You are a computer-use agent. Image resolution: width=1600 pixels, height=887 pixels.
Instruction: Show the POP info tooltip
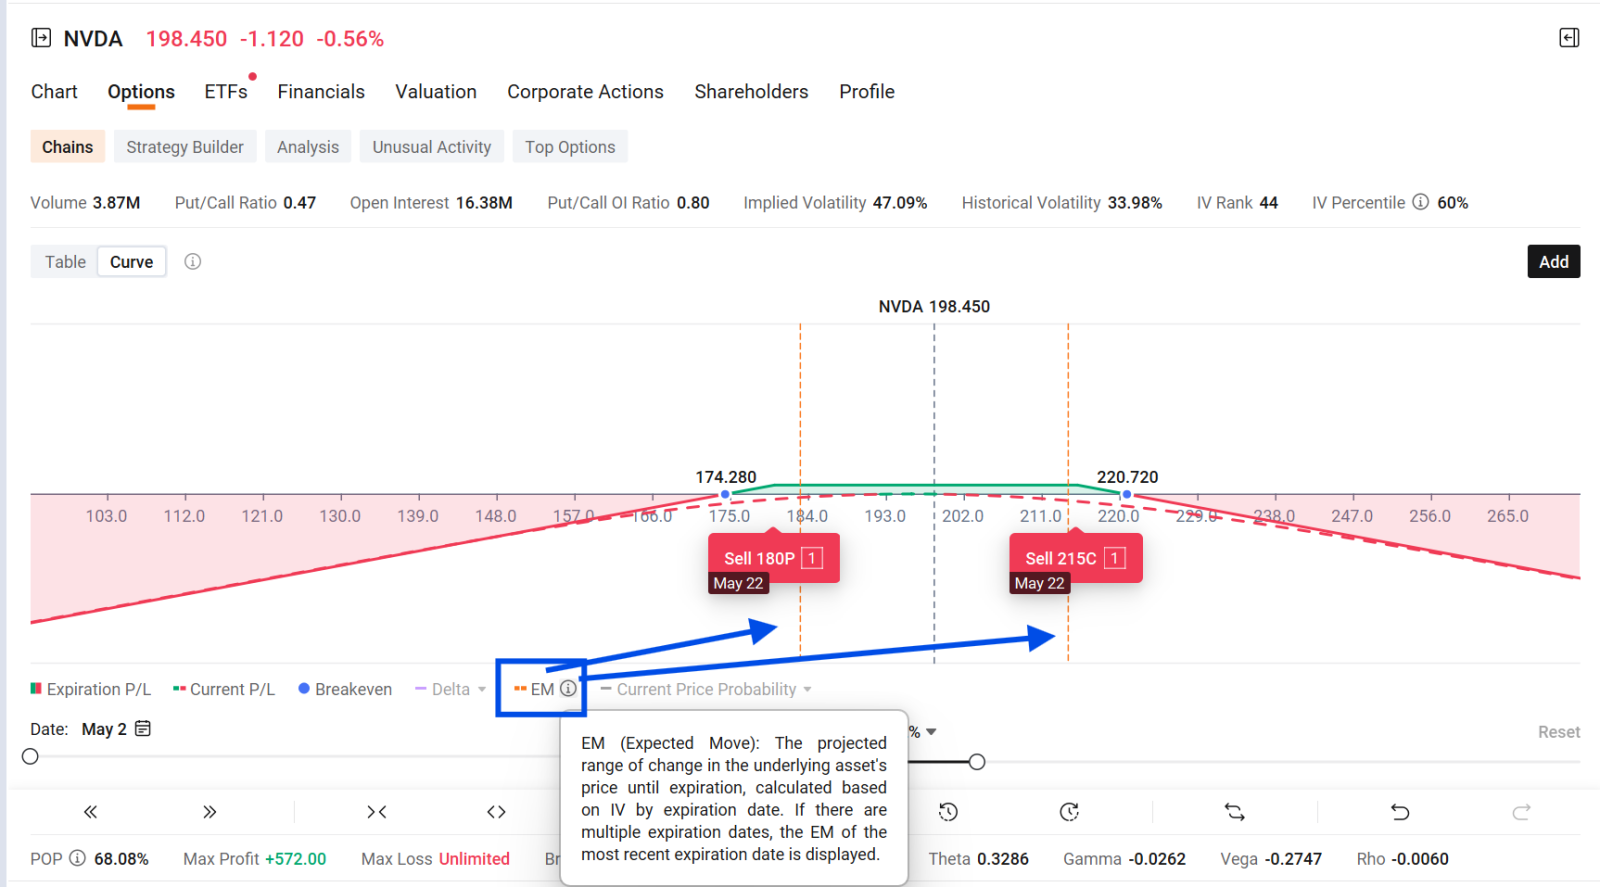pyautogui.click(x=77, y=858)
